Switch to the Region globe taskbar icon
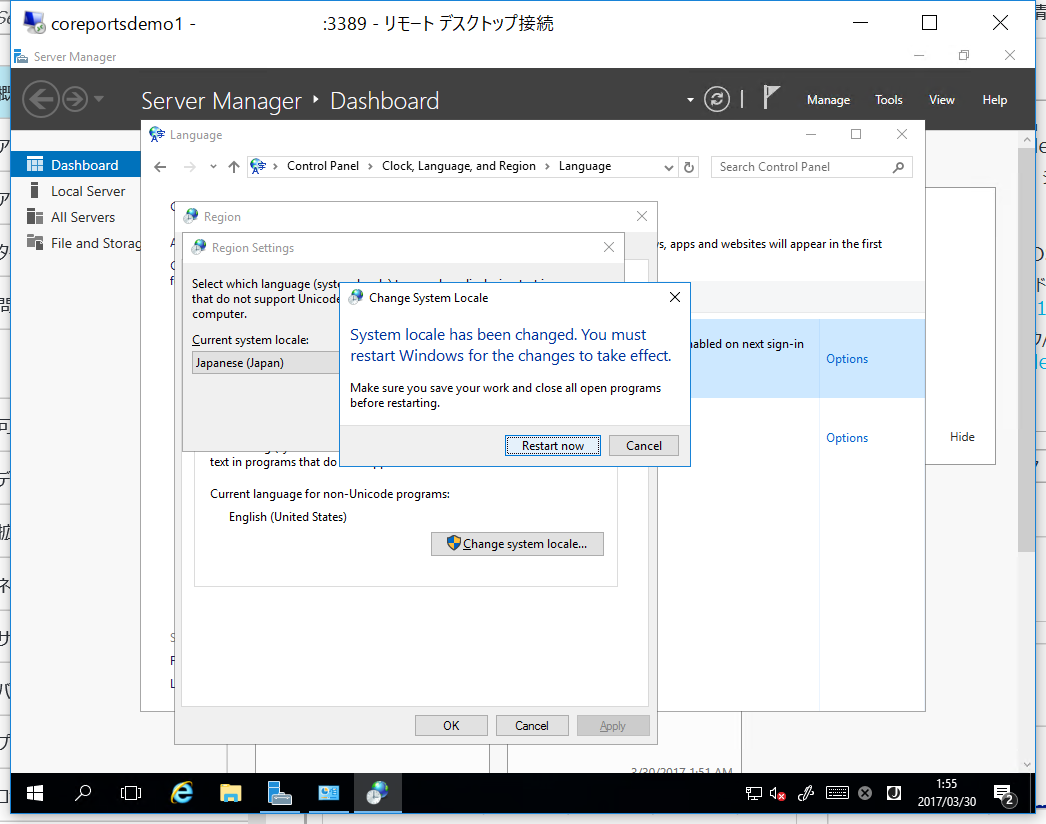This screenshot has height=824, width=1046. tap(378, 793)
